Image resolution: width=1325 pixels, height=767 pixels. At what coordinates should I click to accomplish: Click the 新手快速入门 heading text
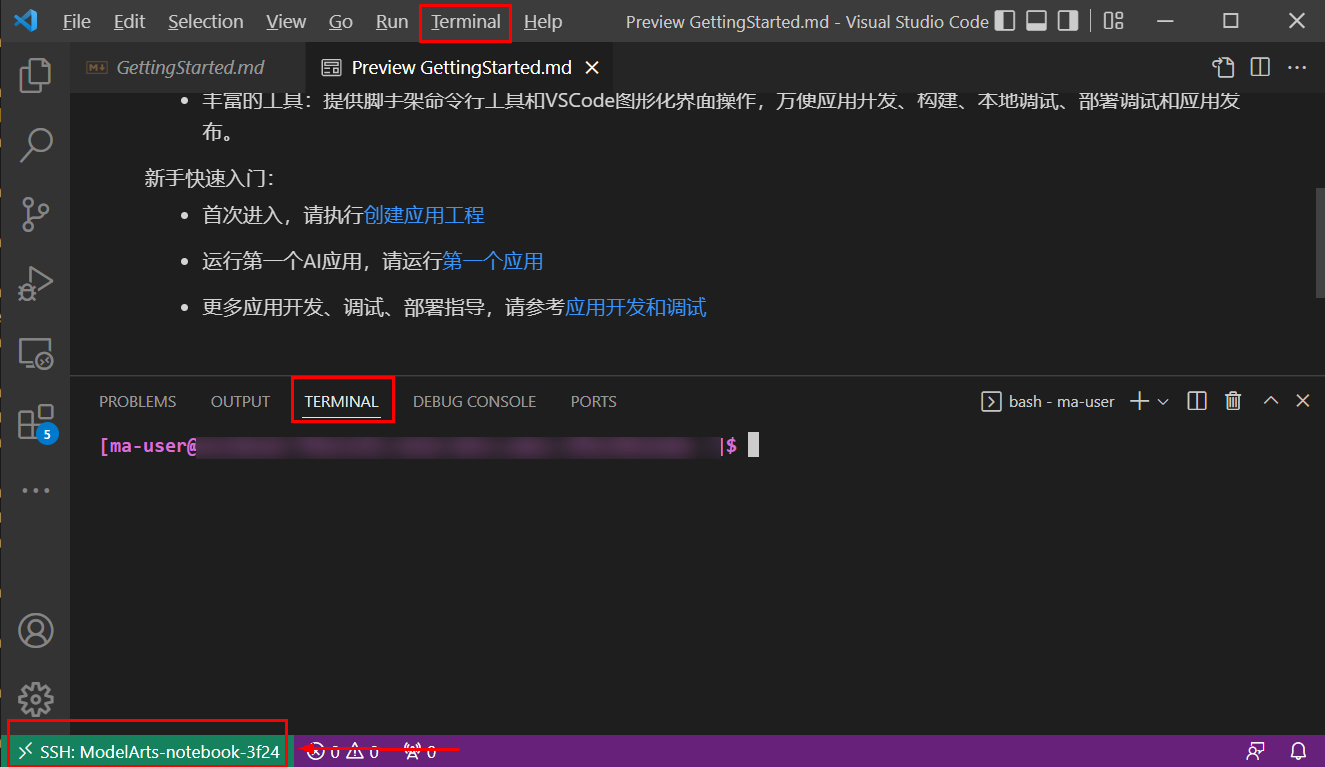(209, 179)
